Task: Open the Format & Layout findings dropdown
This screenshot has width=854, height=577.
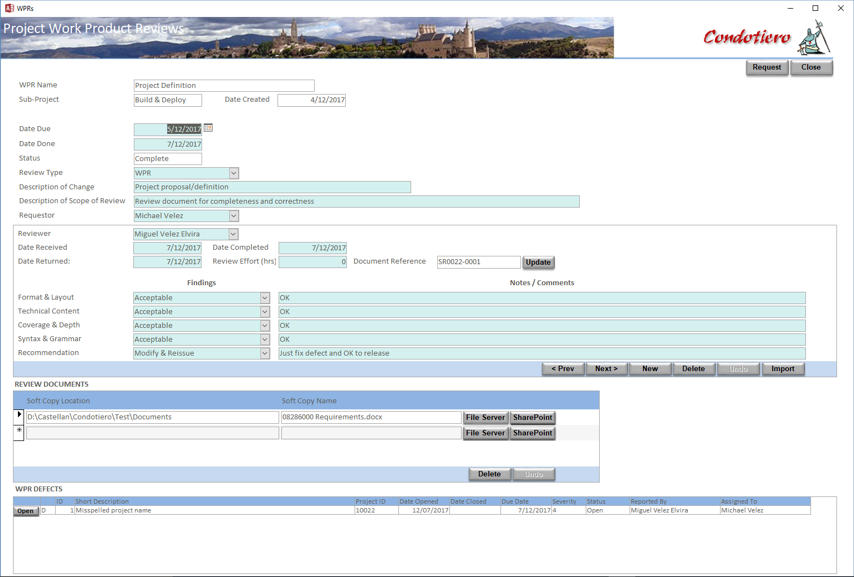Action: pos(265,298)
